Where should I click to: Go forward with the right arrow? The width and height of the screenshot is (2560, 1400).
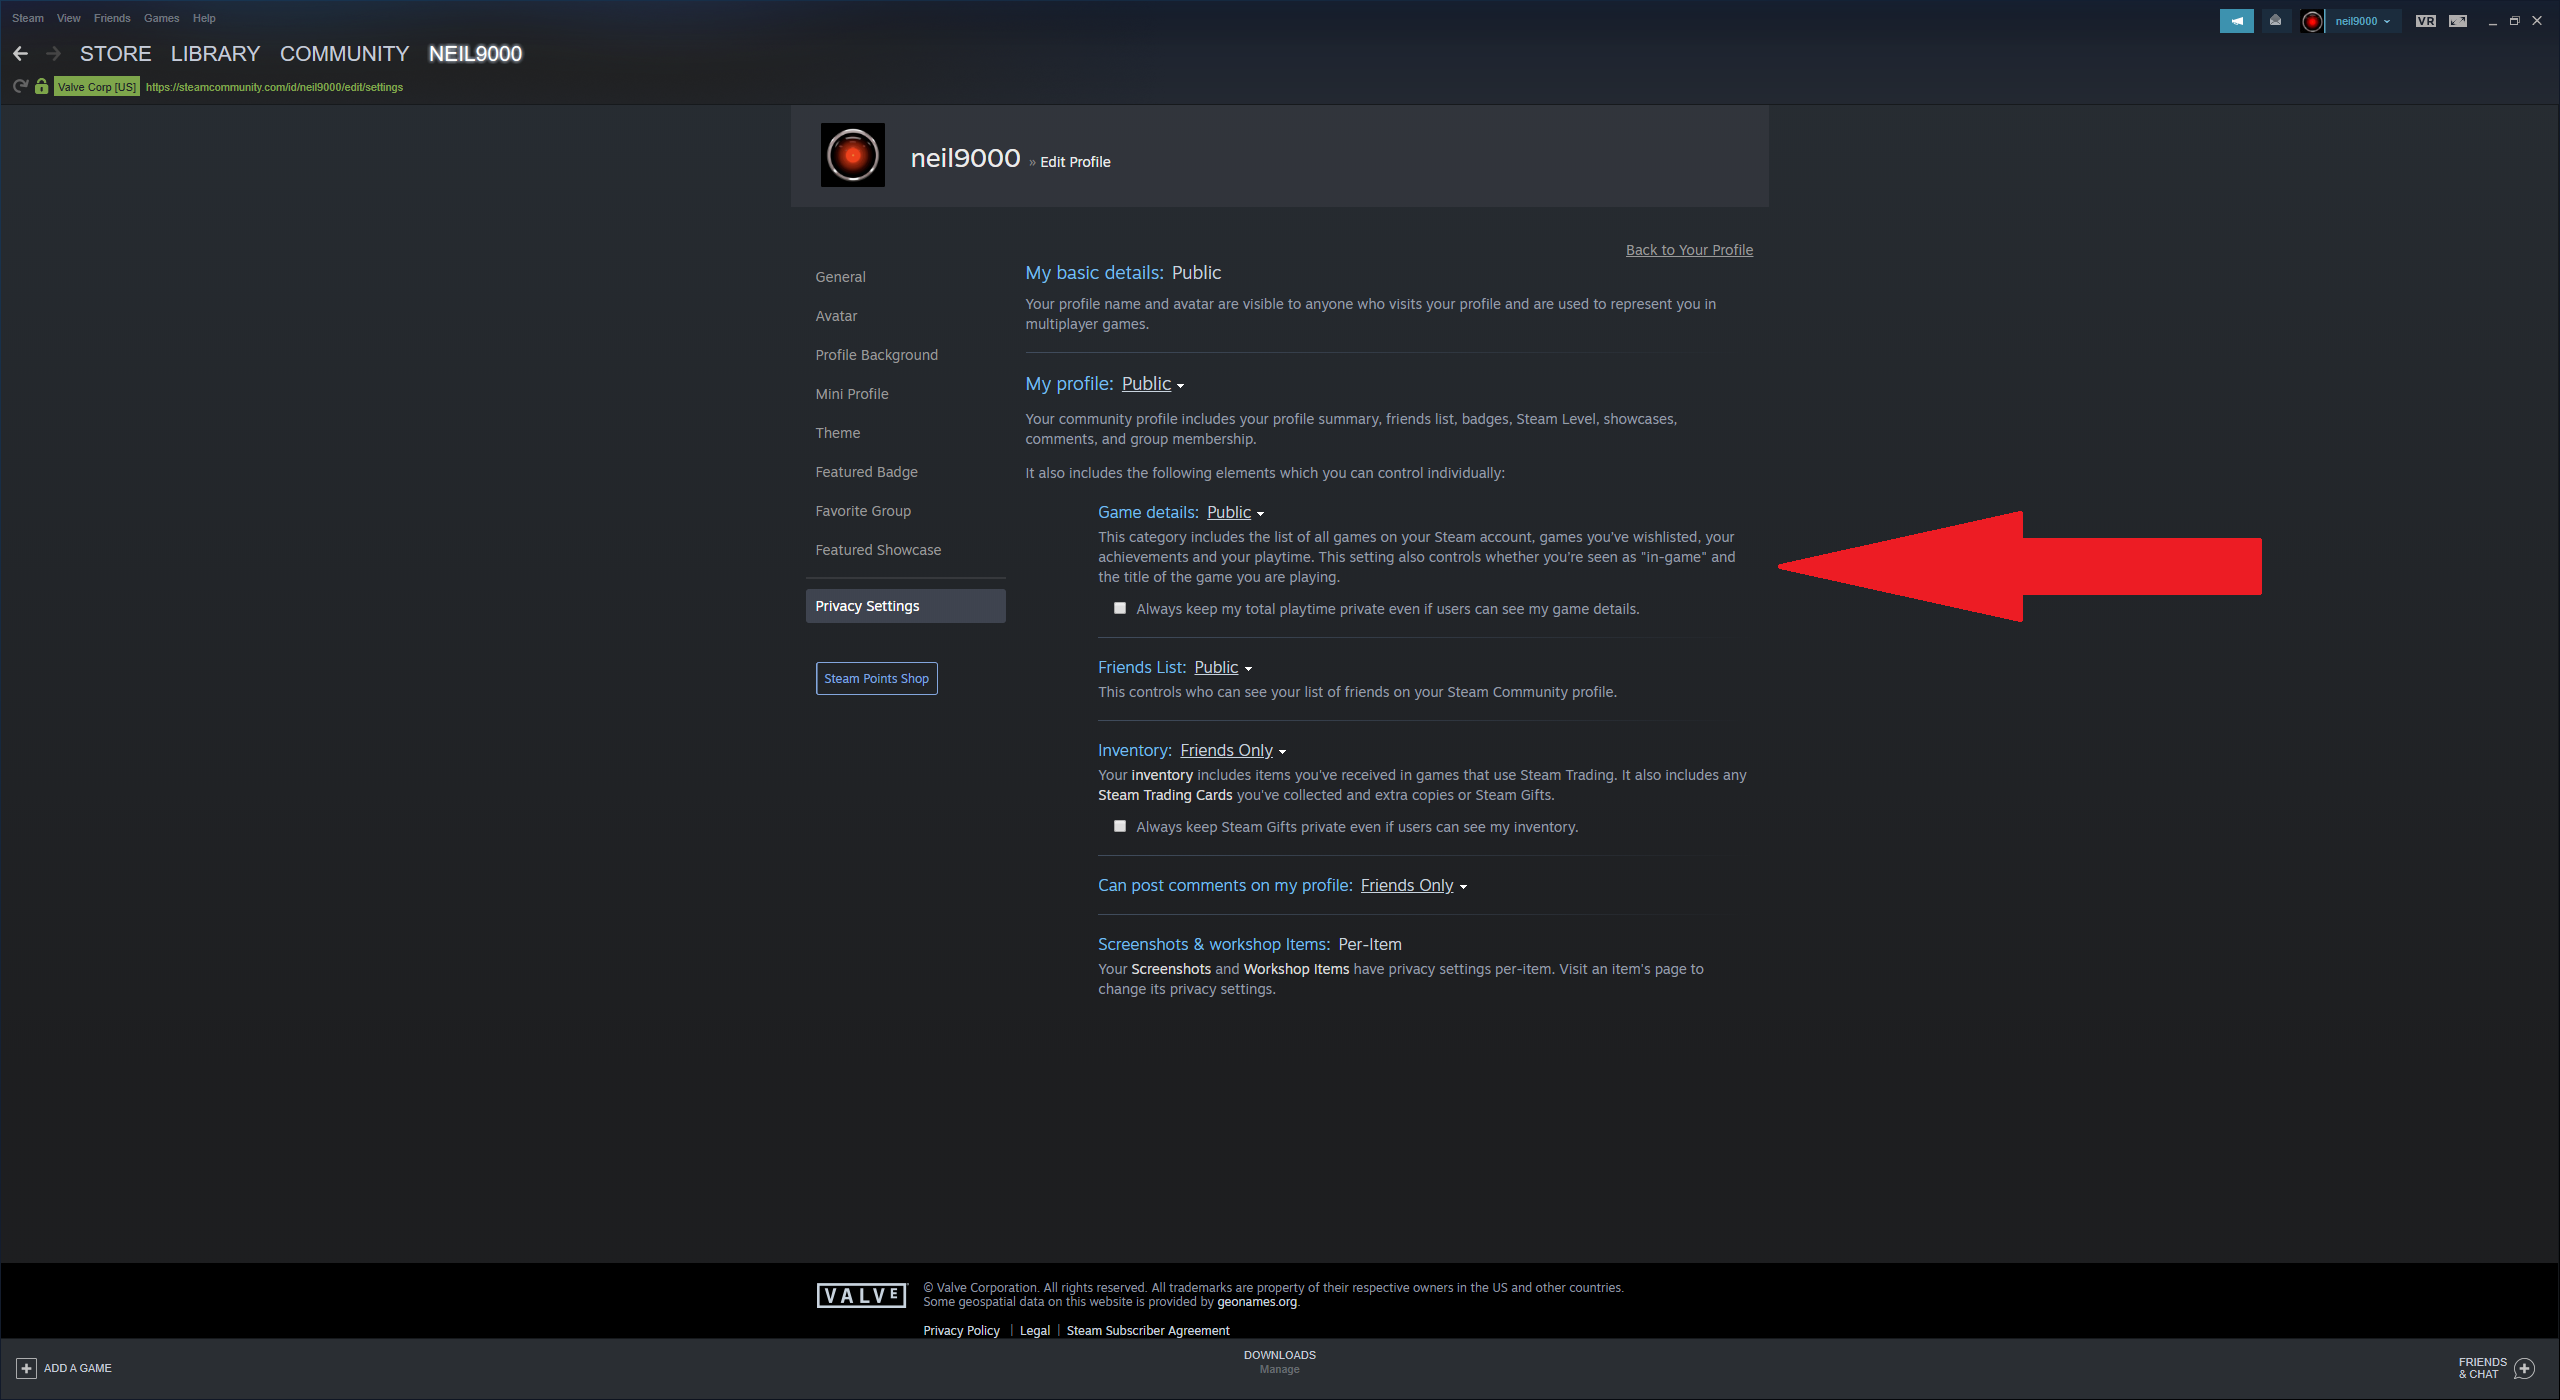[x=54, y=54]
